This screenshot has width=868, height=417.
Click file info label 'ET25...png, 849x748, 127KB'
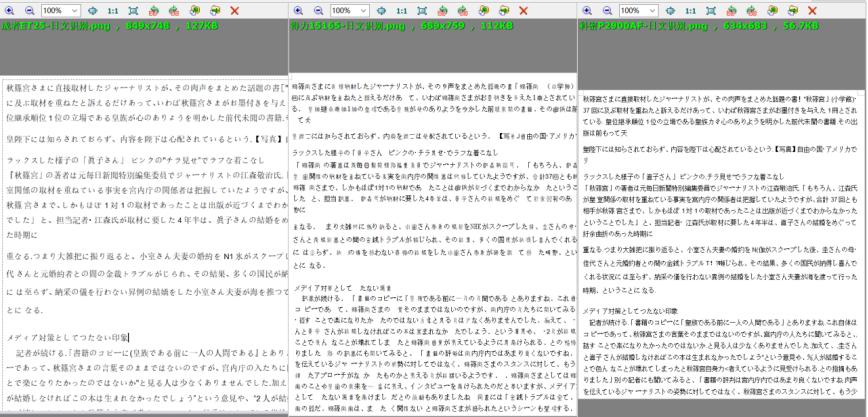point(110,26)
